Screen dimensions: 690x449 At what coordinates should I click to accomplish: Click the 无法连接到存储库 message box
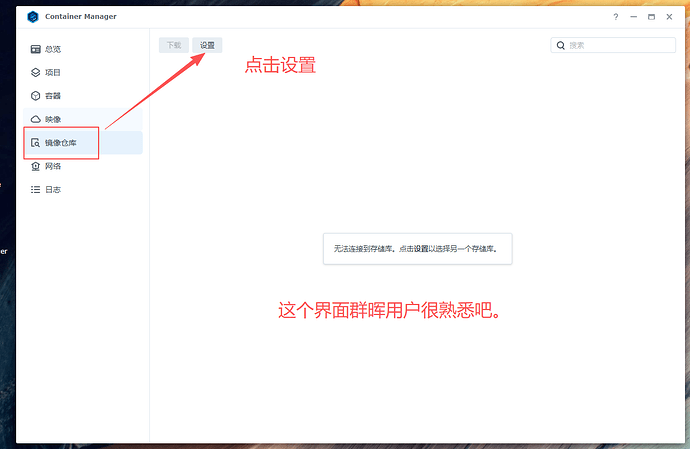(x=418, y=249)
